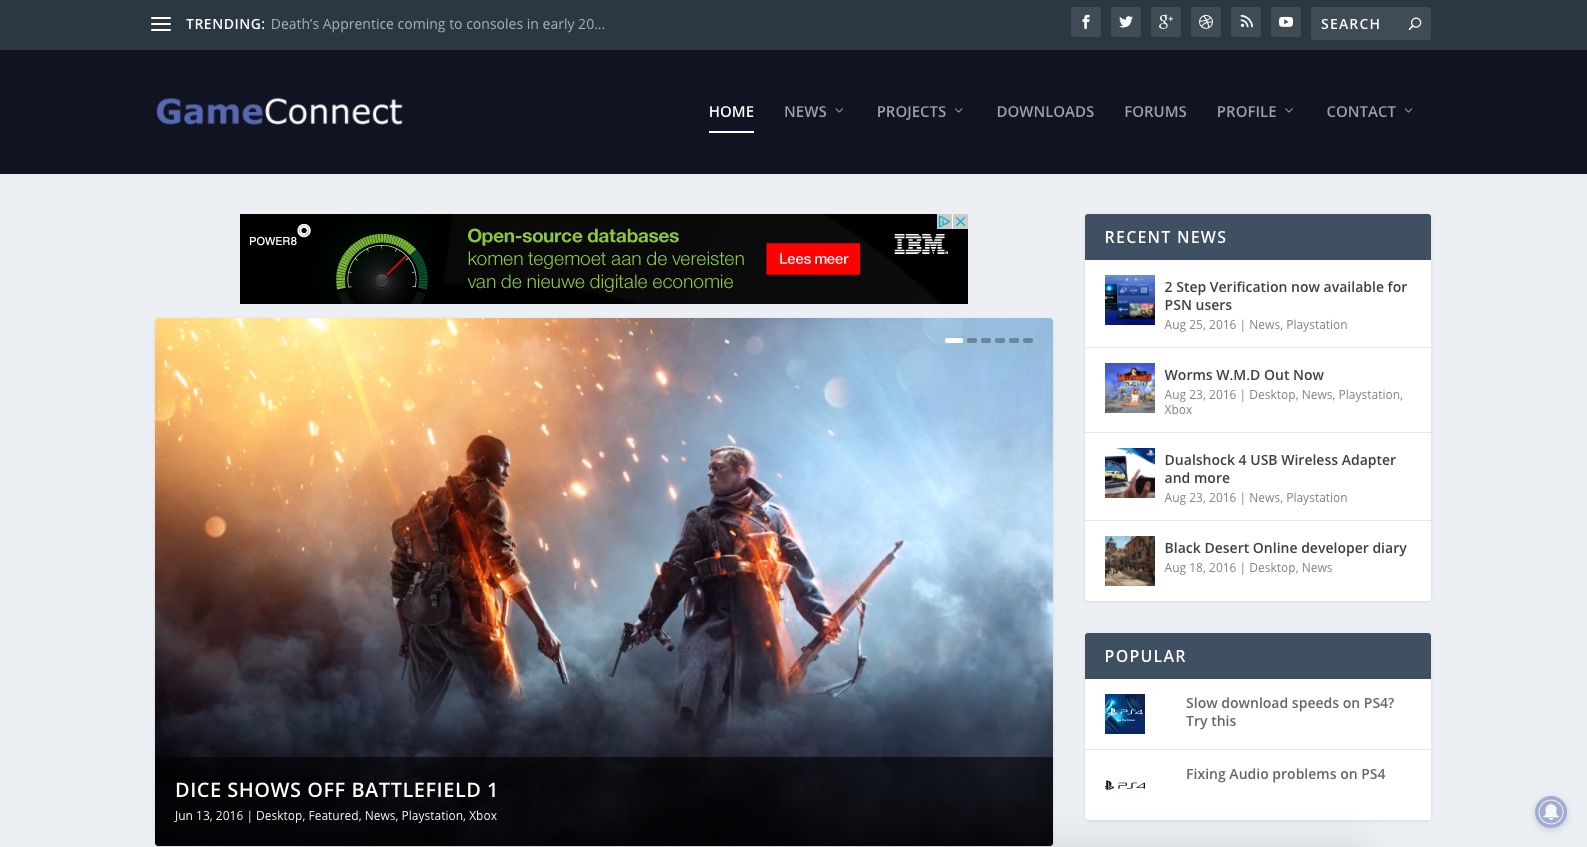
Task: Visit the Facebook social icon
Action: (x=1086, y=22)
